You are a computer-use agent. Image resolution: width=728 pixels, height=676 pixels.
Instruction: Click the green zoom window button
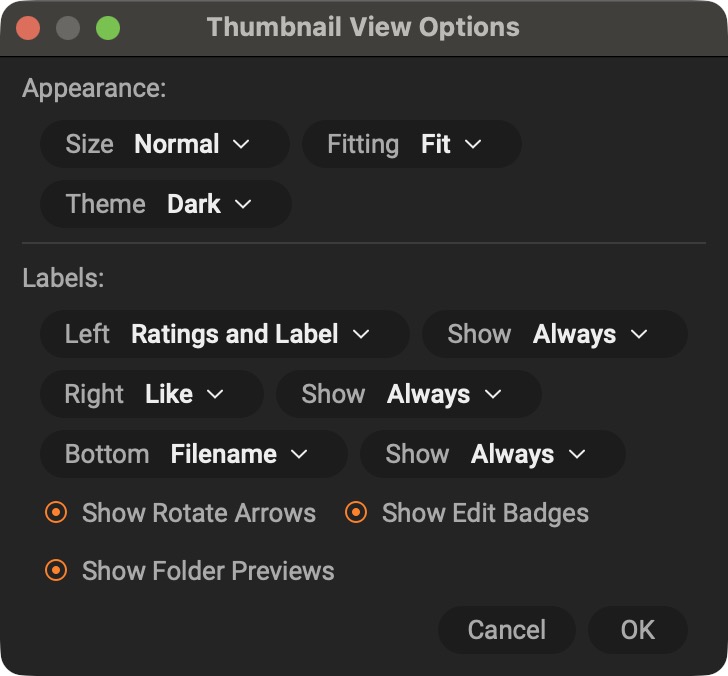107,27
